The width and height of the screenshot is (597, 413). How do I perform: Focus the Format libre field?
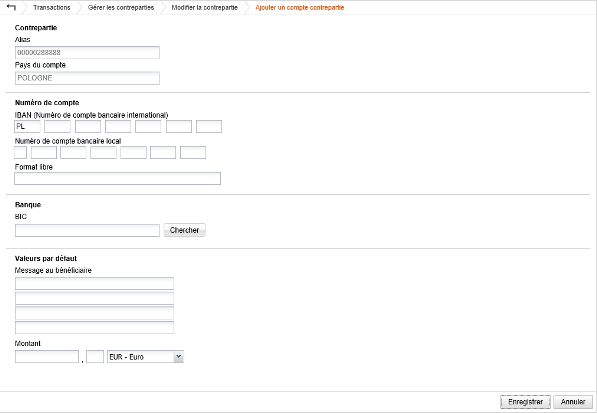118,179
